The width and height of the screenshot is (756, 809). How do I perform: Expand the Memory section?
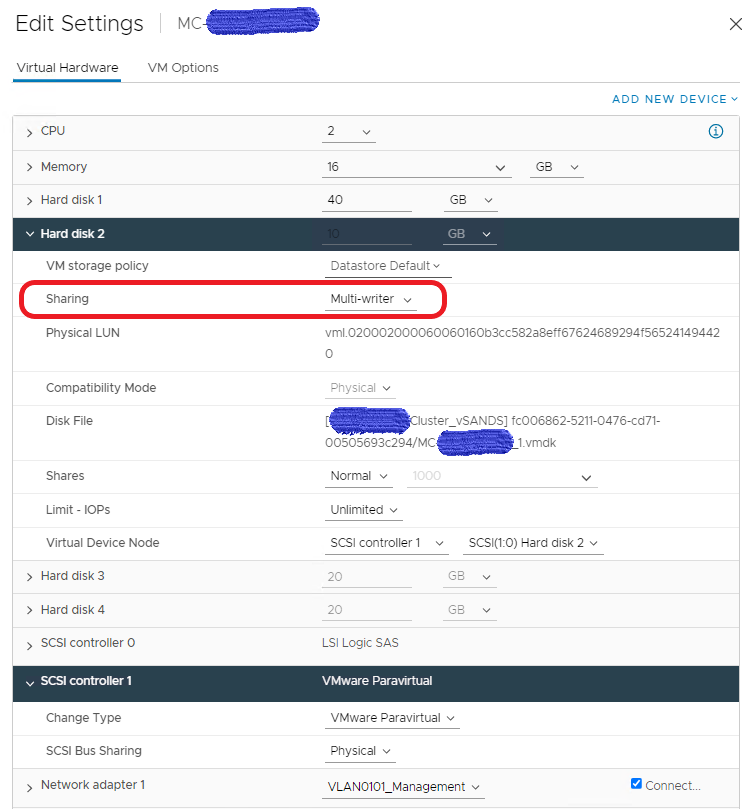pyautogui.click(x=29, y=167)
